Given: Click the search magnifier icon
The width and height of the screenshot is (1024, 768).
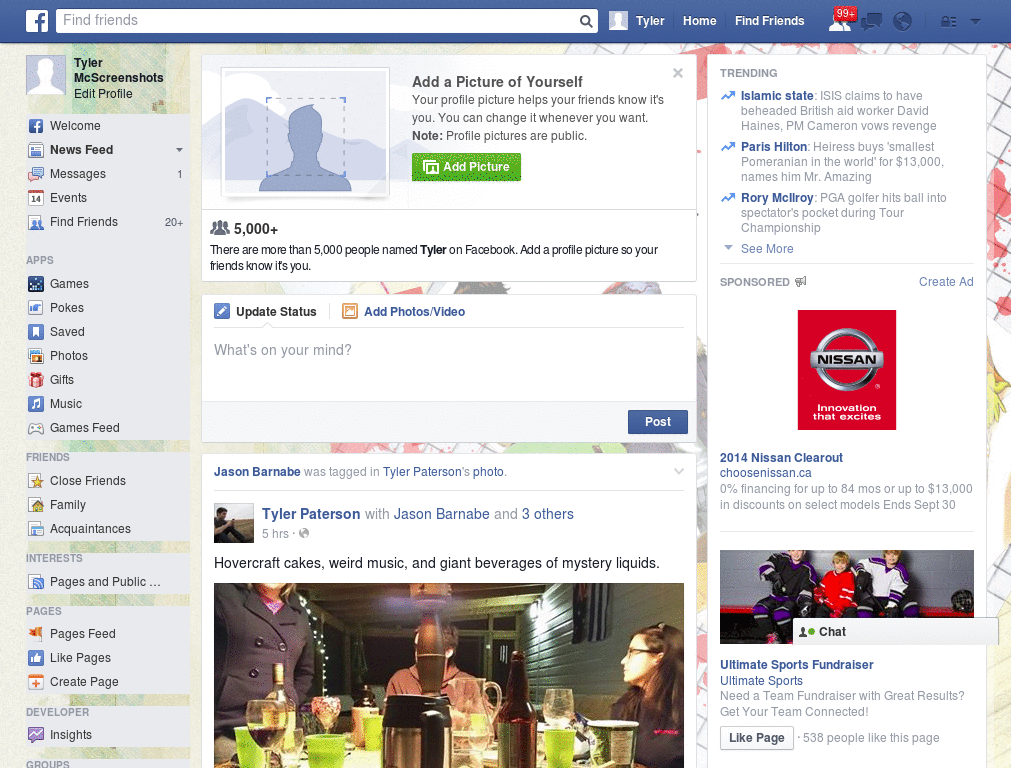Looking at the screenshot, I should [586, 21].
